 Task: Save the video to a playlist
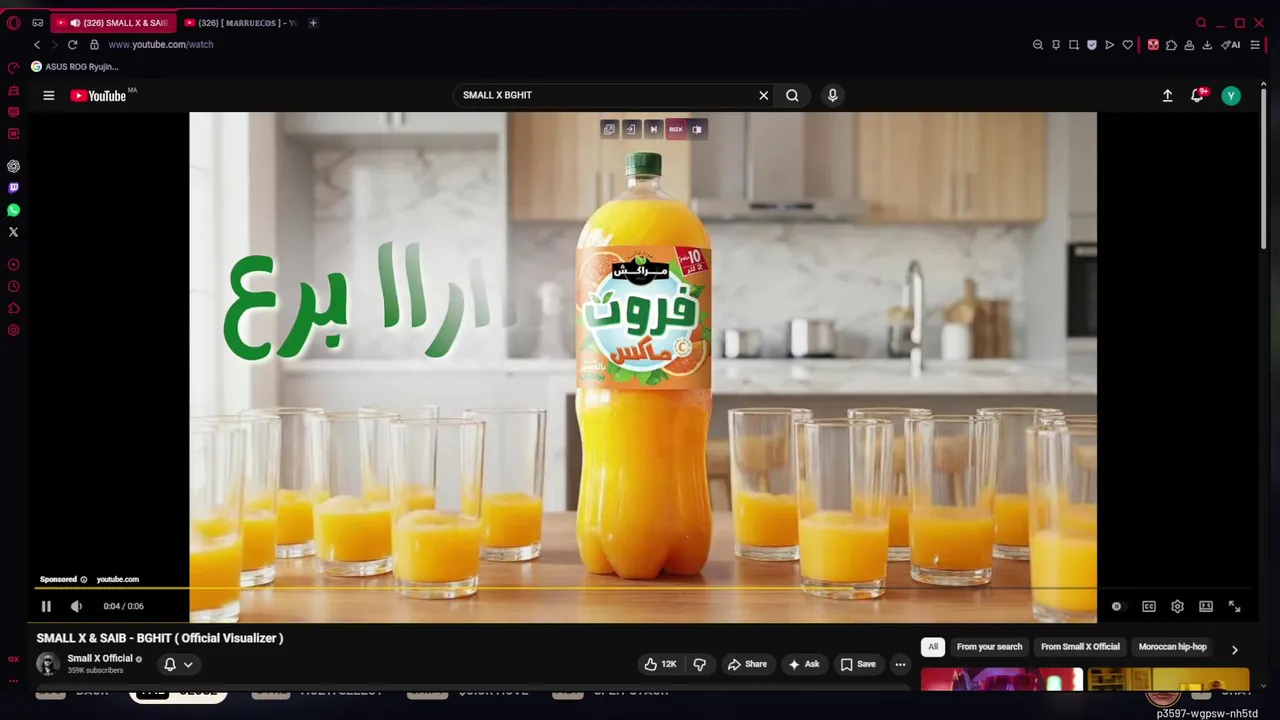(858, 664)
